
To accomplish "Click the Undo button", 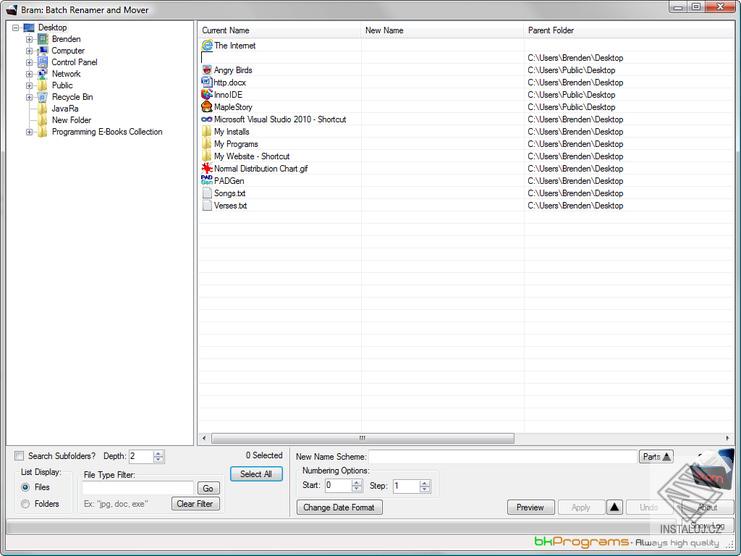I will coord(649,507).
